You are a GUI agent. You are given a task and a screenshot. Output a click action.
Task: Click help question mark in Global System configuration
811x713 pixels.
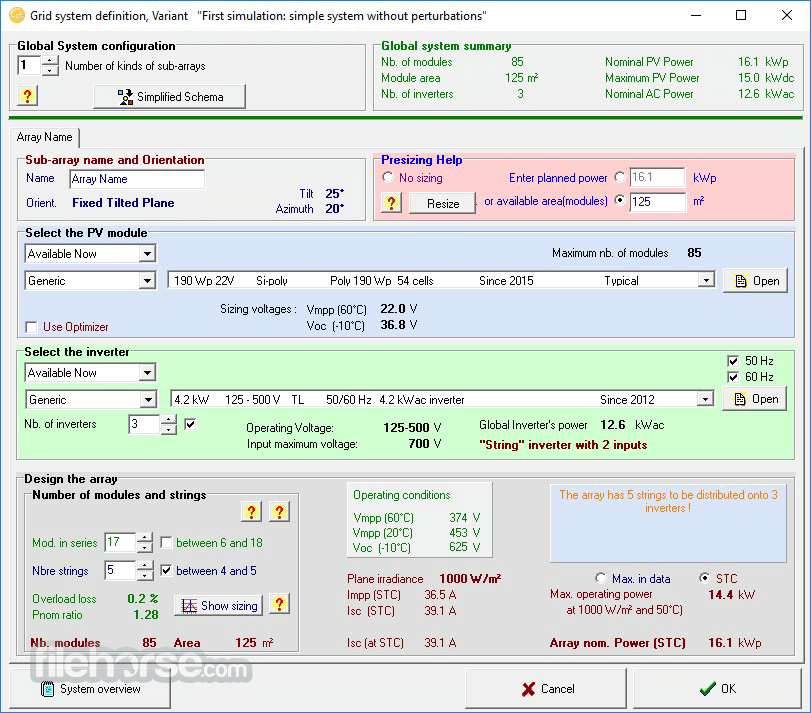click(27, 96)
